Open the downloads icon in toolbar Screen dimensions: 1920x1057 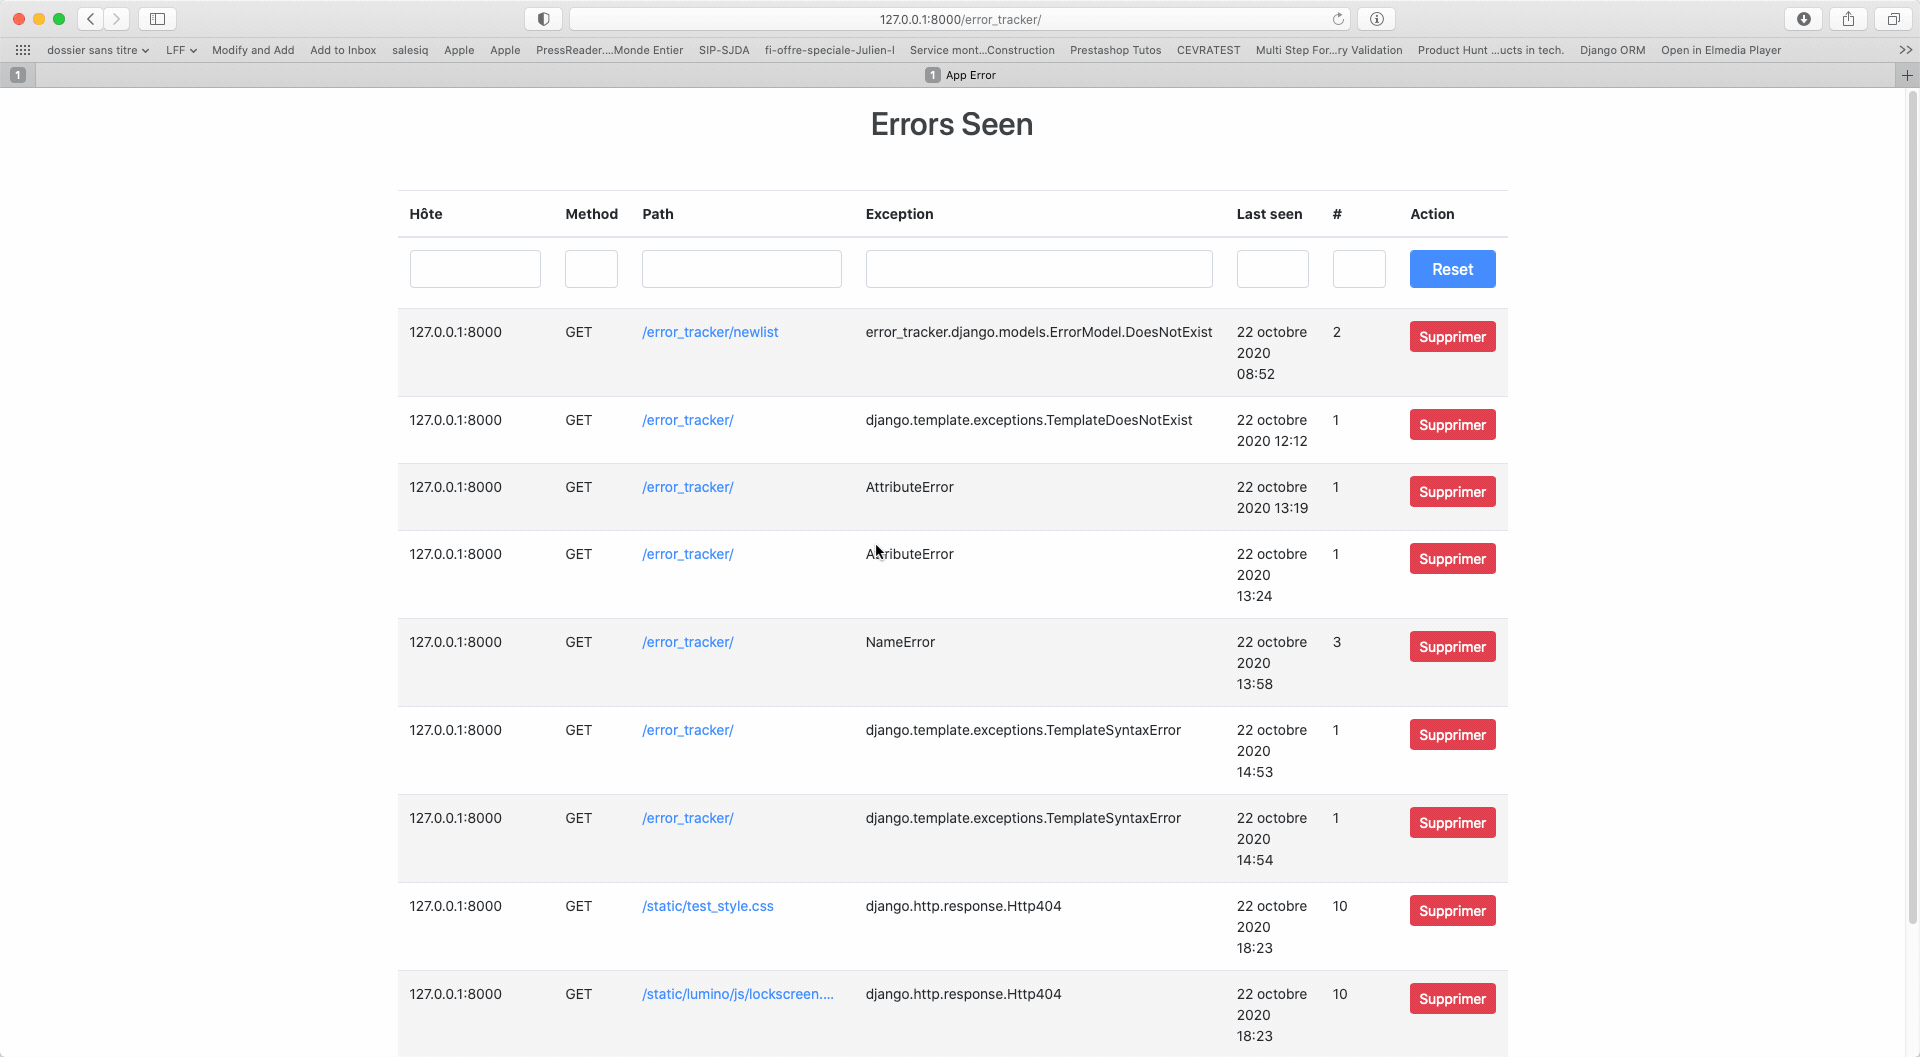click(x=1804, y=19)
